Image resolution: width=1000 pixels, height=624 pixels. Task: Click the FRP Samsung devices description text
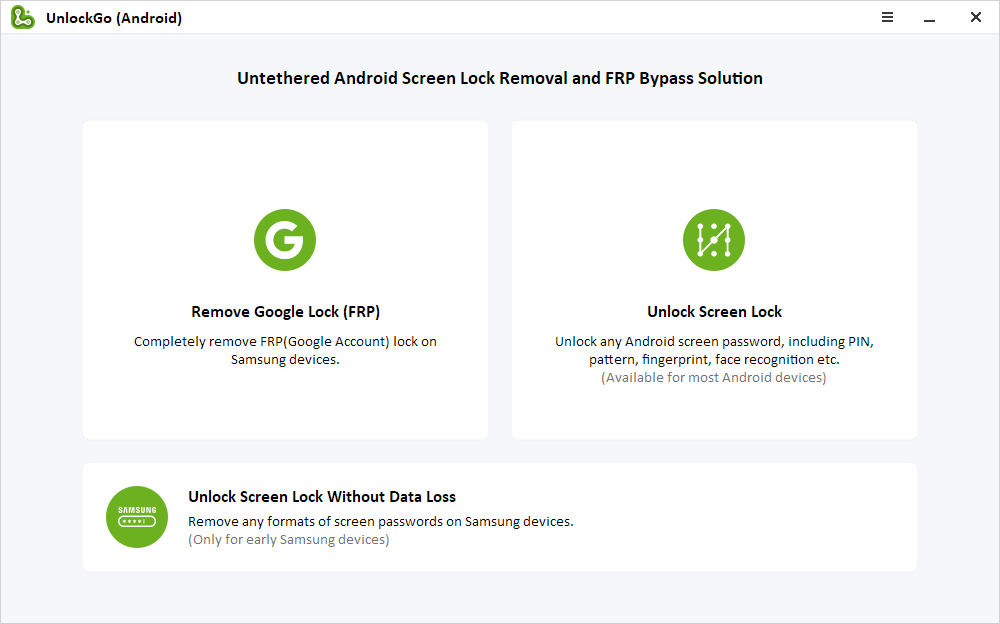pos(285,351)
